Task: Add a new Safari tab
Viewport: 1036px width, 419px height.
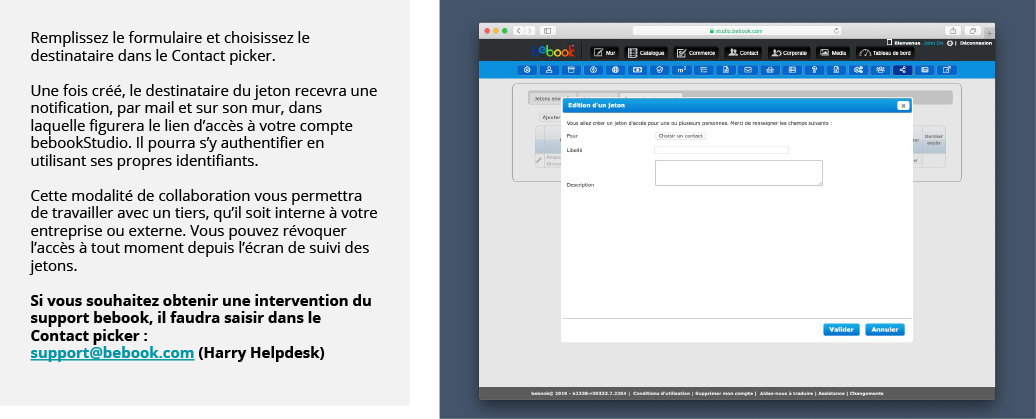Action: point(990,34)
